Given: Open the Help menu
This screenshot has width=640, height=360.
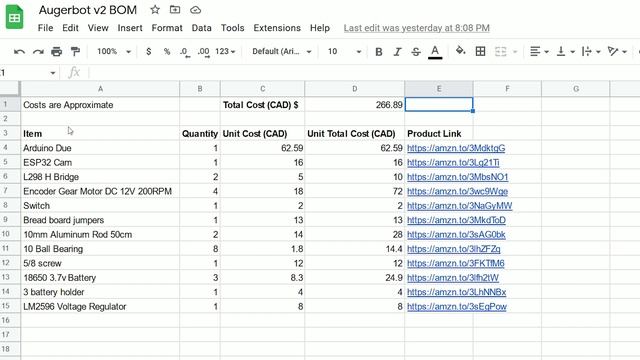Looking at the screenshot, I should point(320,28).
